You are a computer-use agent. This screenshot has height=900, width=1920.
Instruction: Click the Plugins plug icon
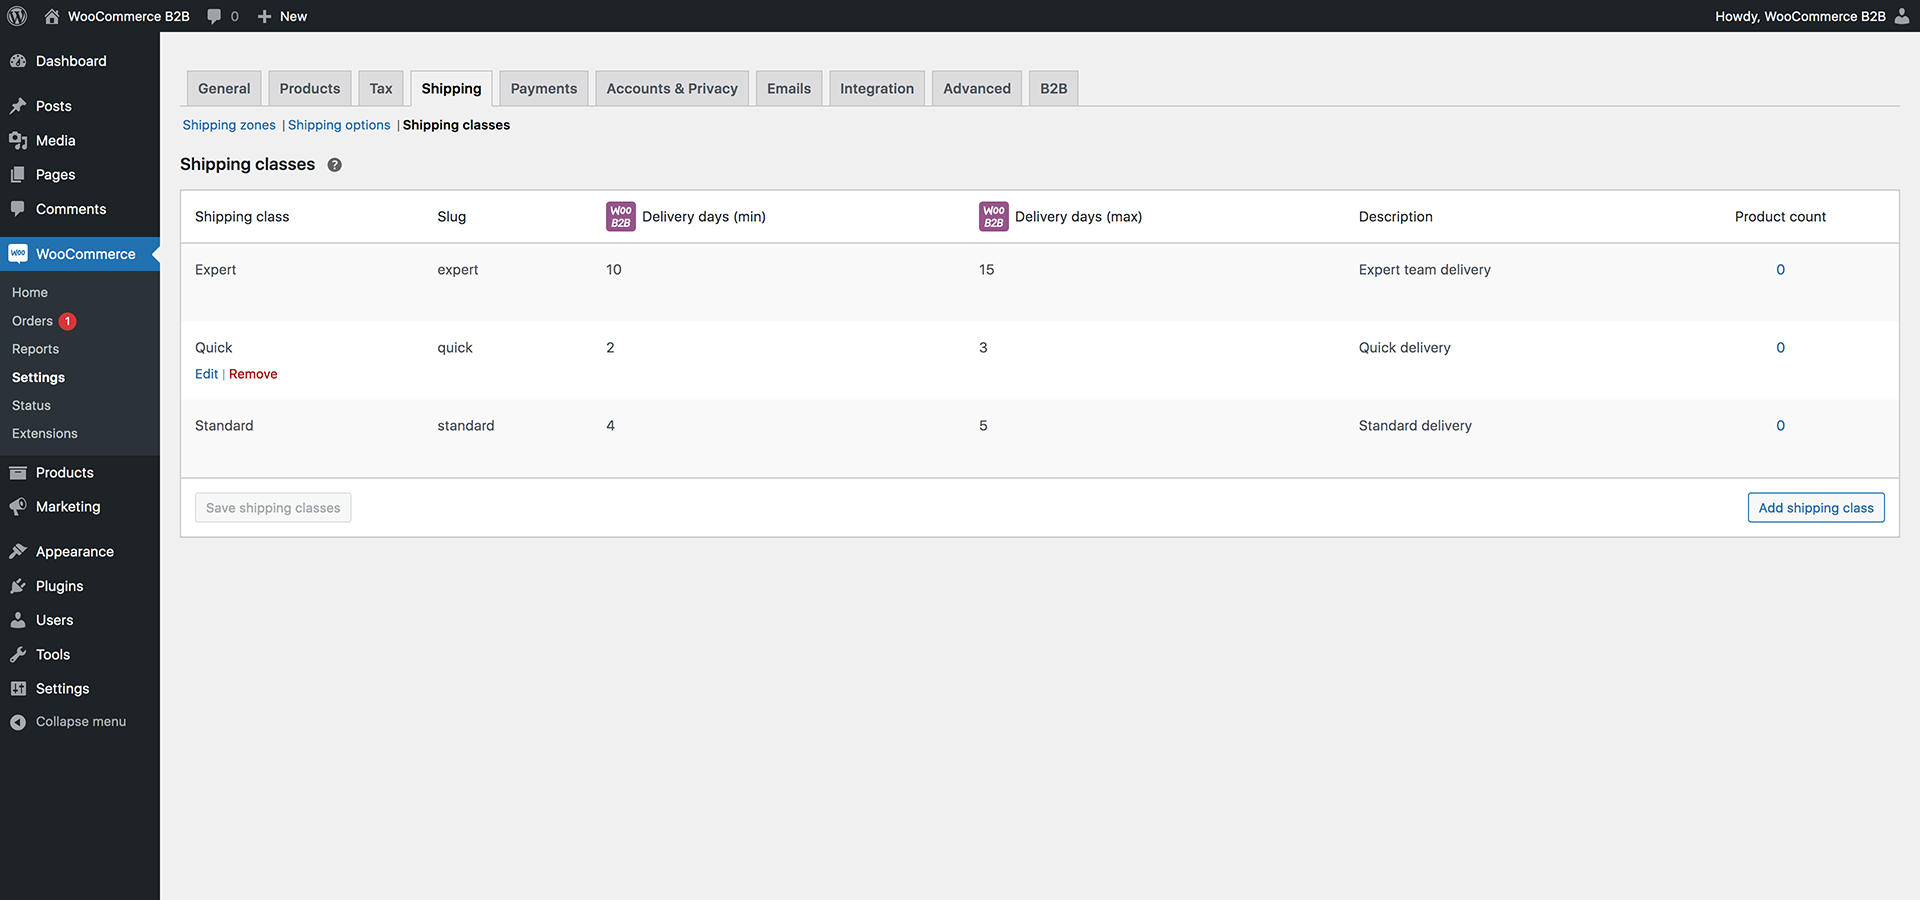tap(18, 586)
